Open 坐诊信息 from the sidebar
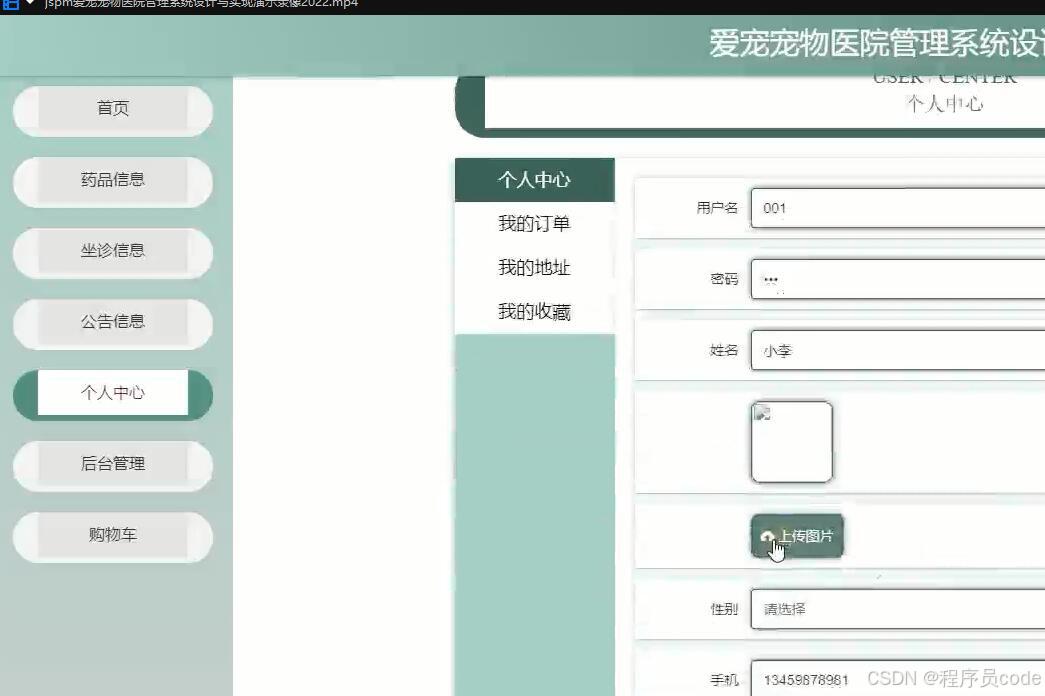 tap(112, 252)
